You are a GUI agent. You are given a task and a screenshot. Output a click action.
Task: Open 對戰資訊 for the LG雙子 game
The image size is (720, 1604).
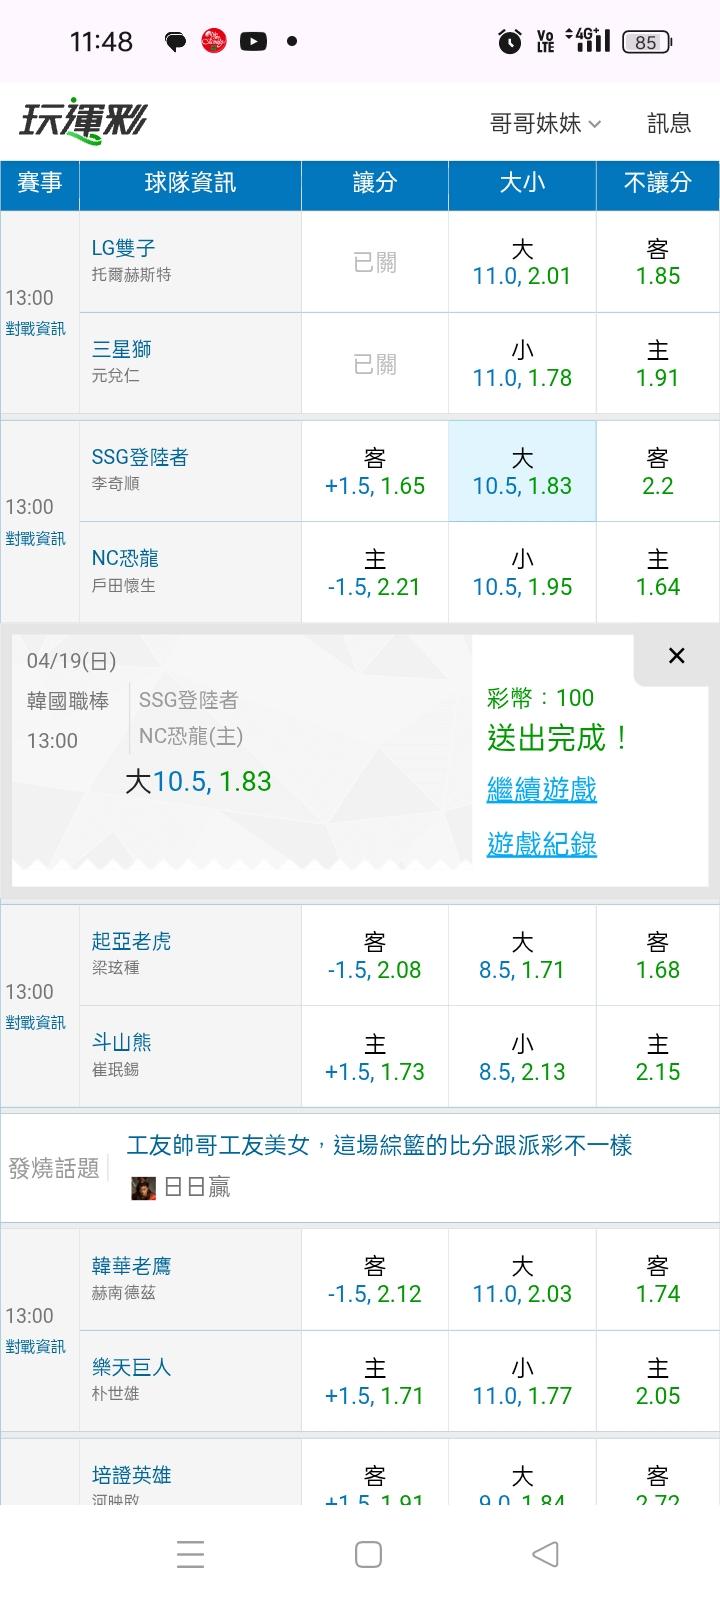pos(36,329)
